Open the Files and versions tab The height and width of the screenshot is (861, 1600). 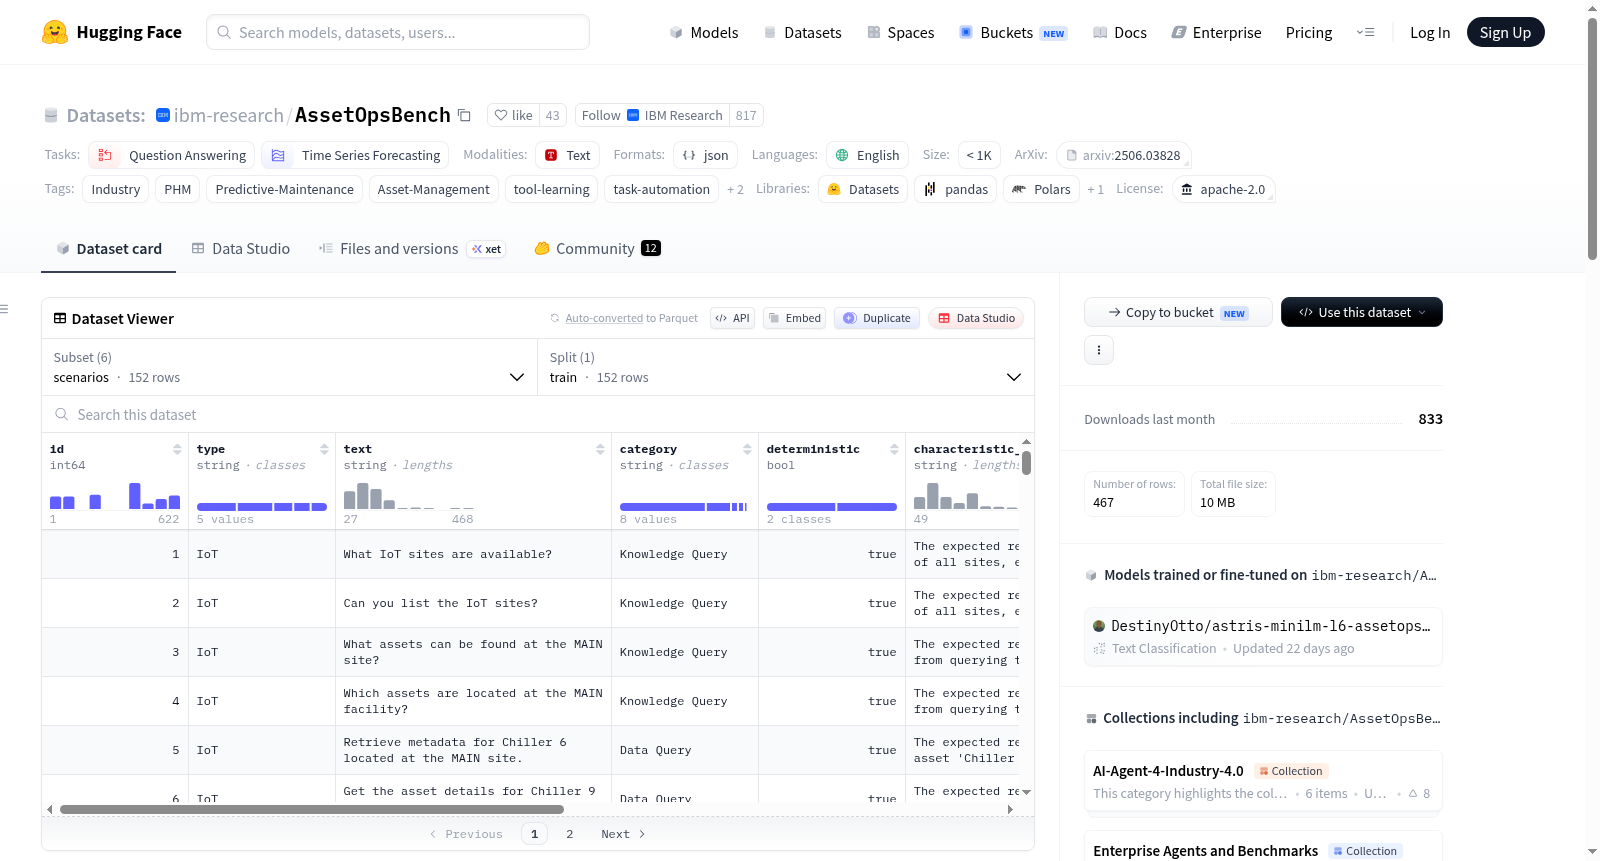(411, 249)
